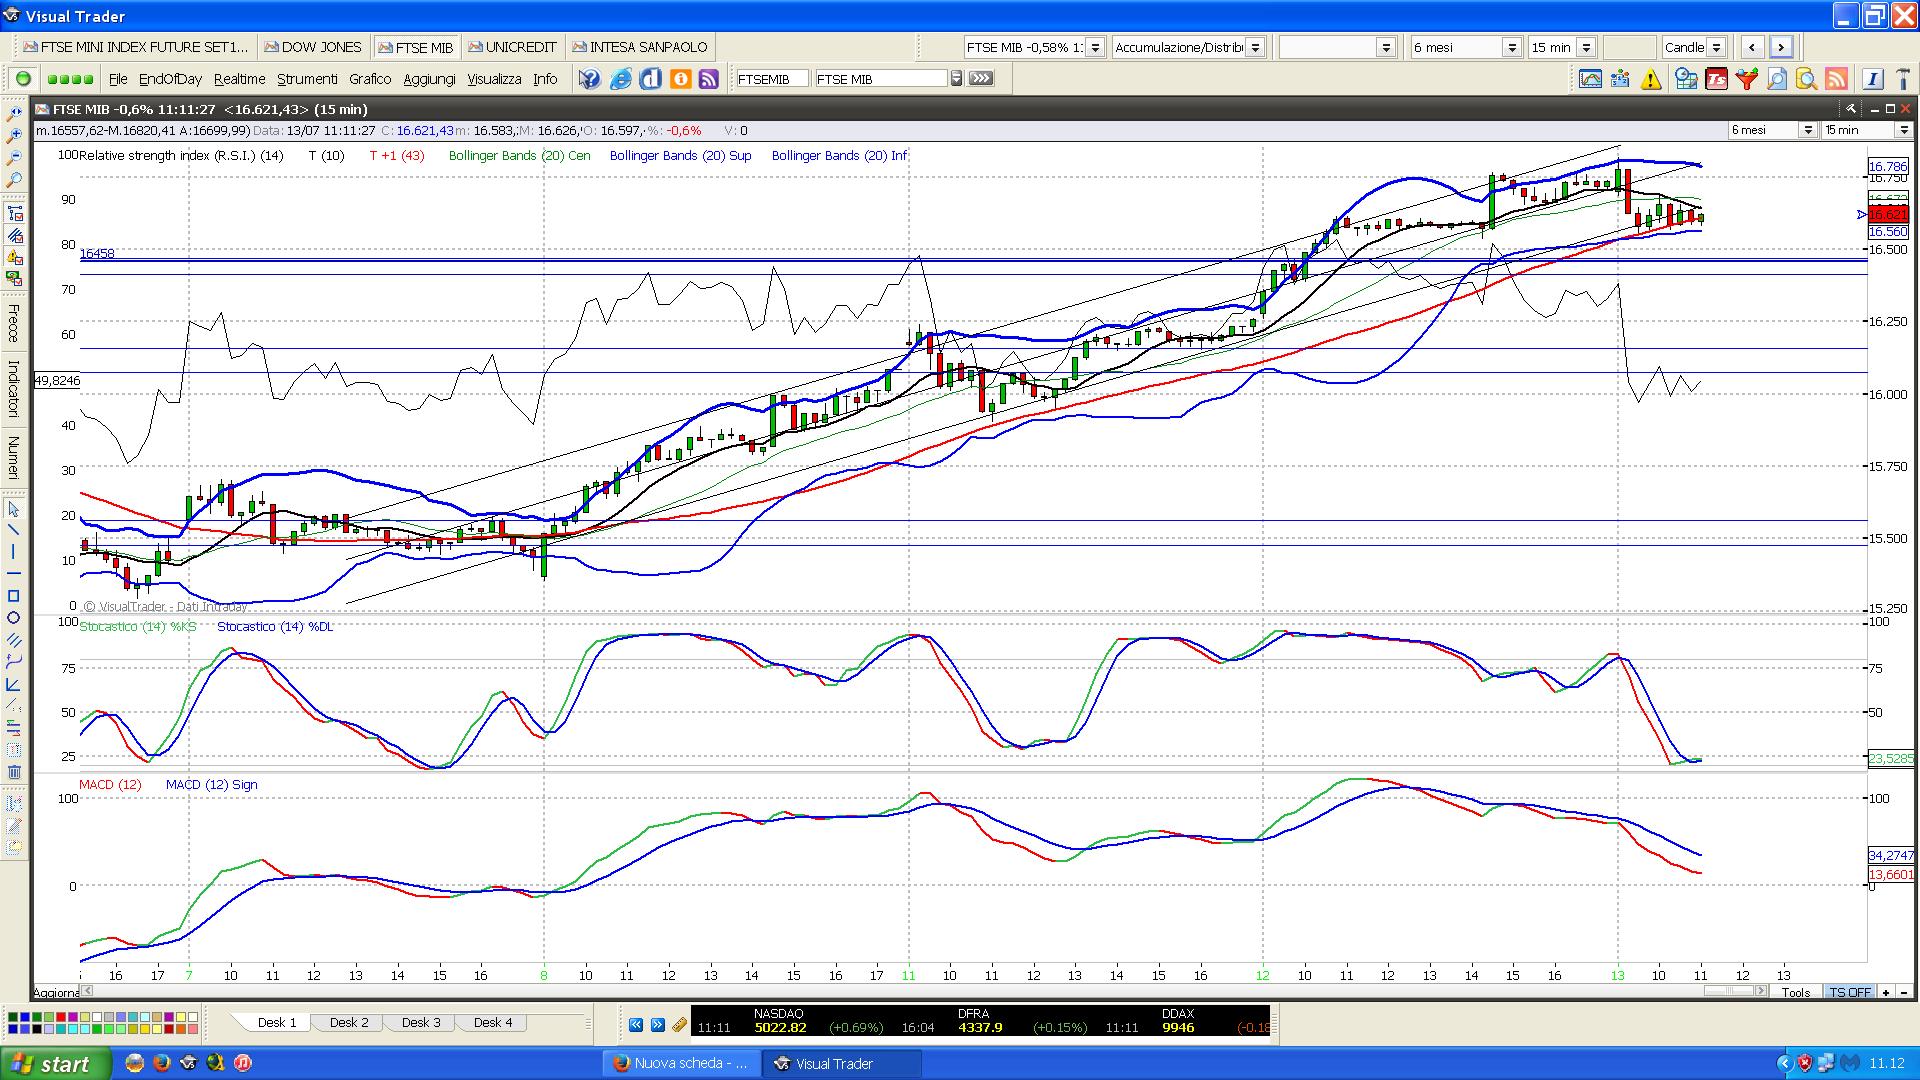This screenshot has width=1920, height=1080.
Task: Click the orange RSS news icon in right toolbar
Action: tap(1837, 79)
